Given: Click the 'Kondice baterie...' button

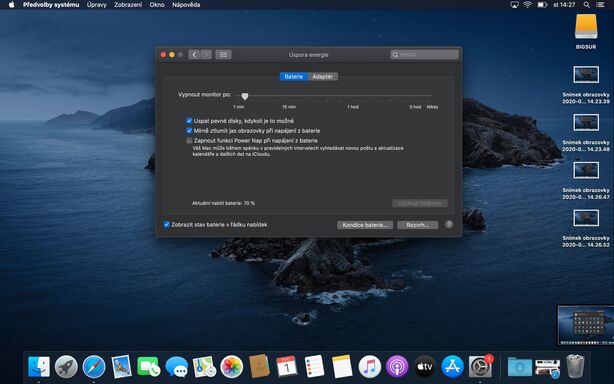Looking at the screenshot, I should coord(365,225).
